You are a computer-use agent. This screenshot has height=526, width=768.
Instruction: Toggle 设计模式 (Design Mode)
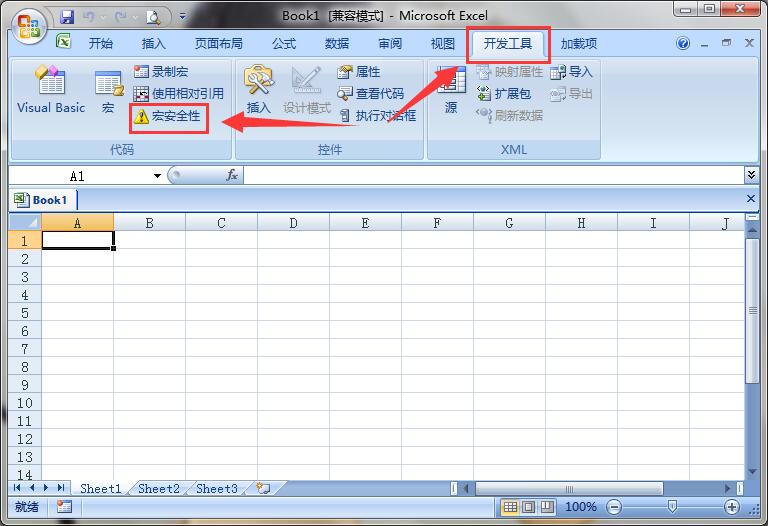pyautogui.click(x=307, y=90)
